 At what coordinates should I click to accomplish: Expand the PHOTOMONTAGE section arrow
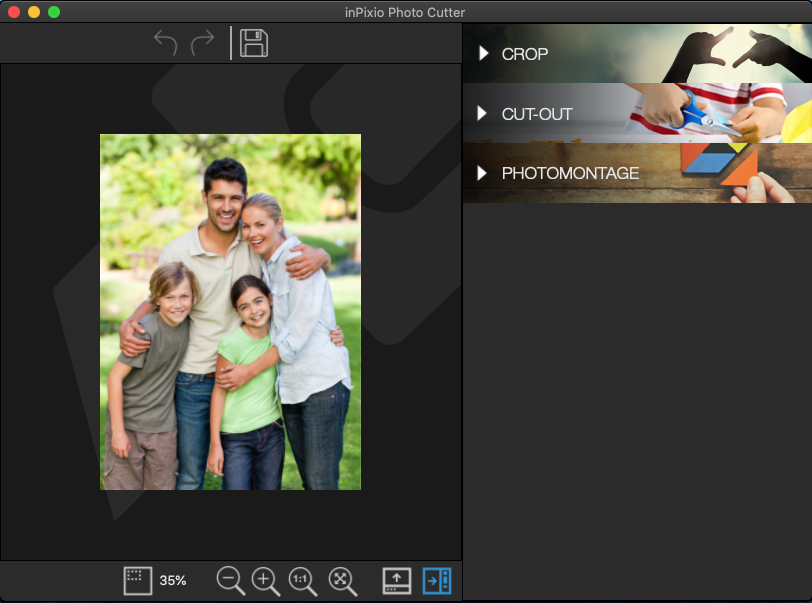click(481, 172)
